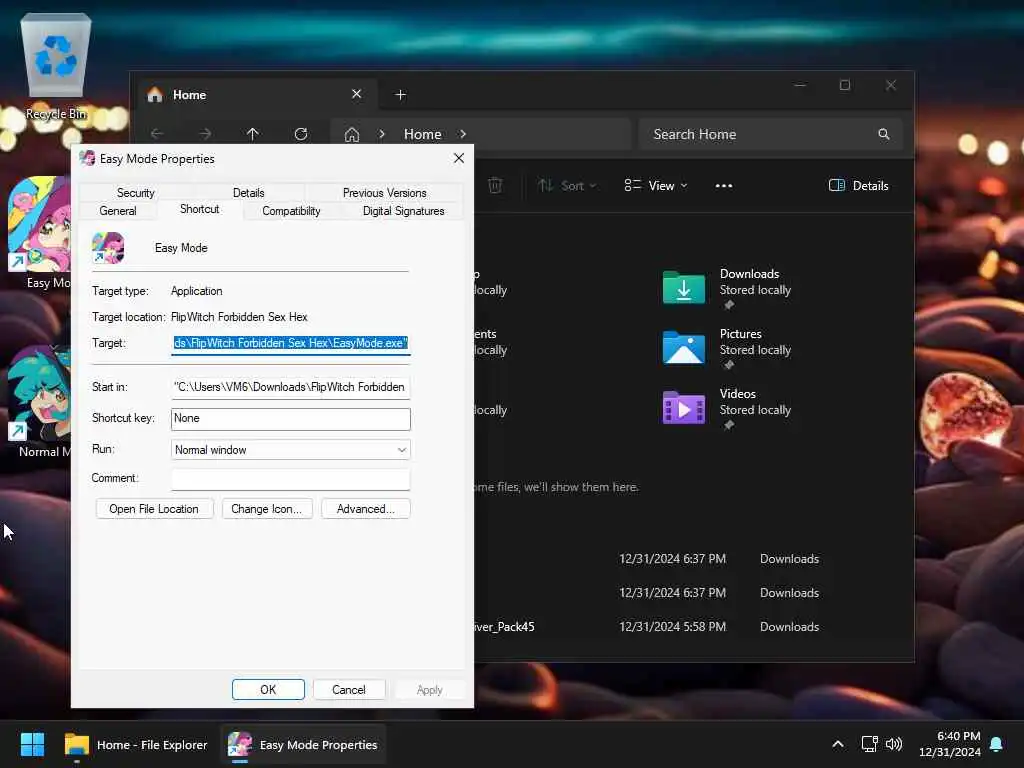Go up one folder level
Screen dimensions: 1024x768
coord(253,134)
